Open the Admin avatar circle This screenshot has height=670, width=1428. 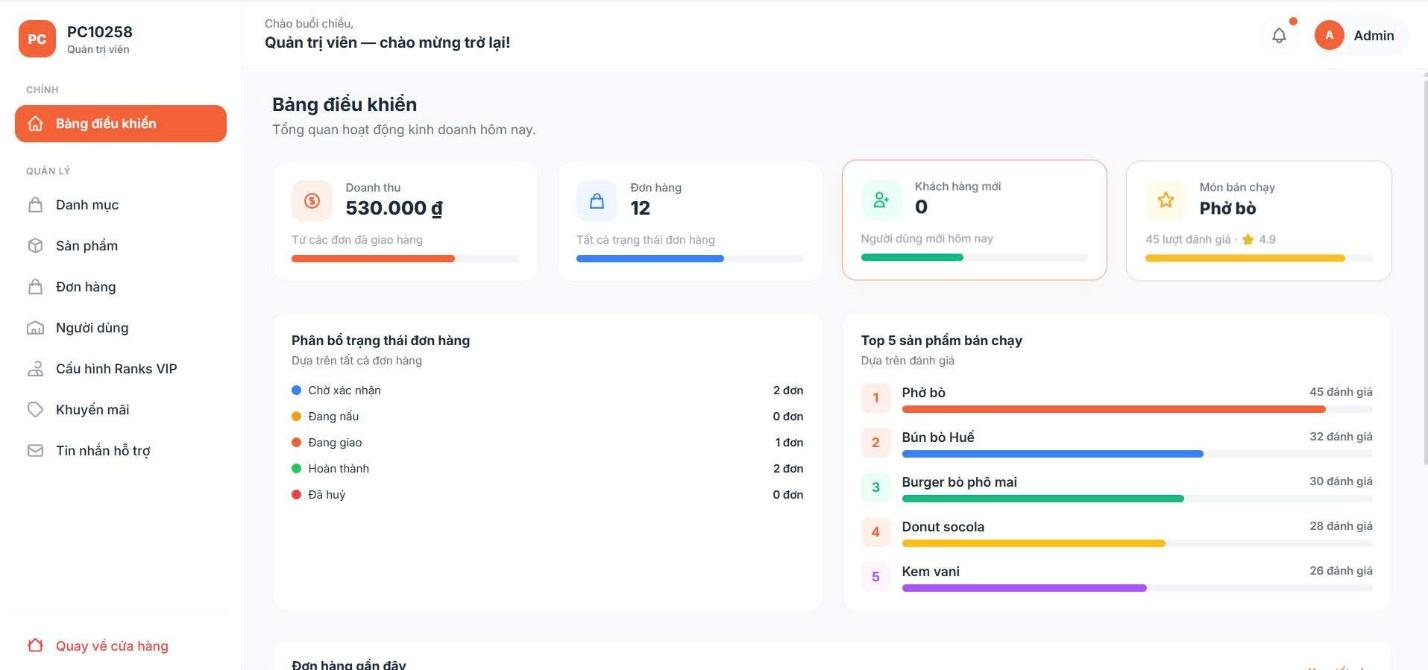coord(1329,35)
